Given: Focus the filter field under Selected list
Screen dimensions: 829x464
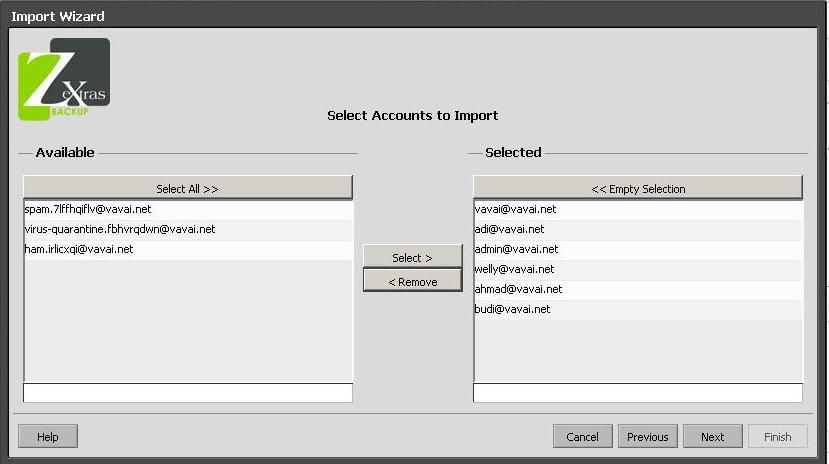Looking at the screenshot, I should (638, 393).
